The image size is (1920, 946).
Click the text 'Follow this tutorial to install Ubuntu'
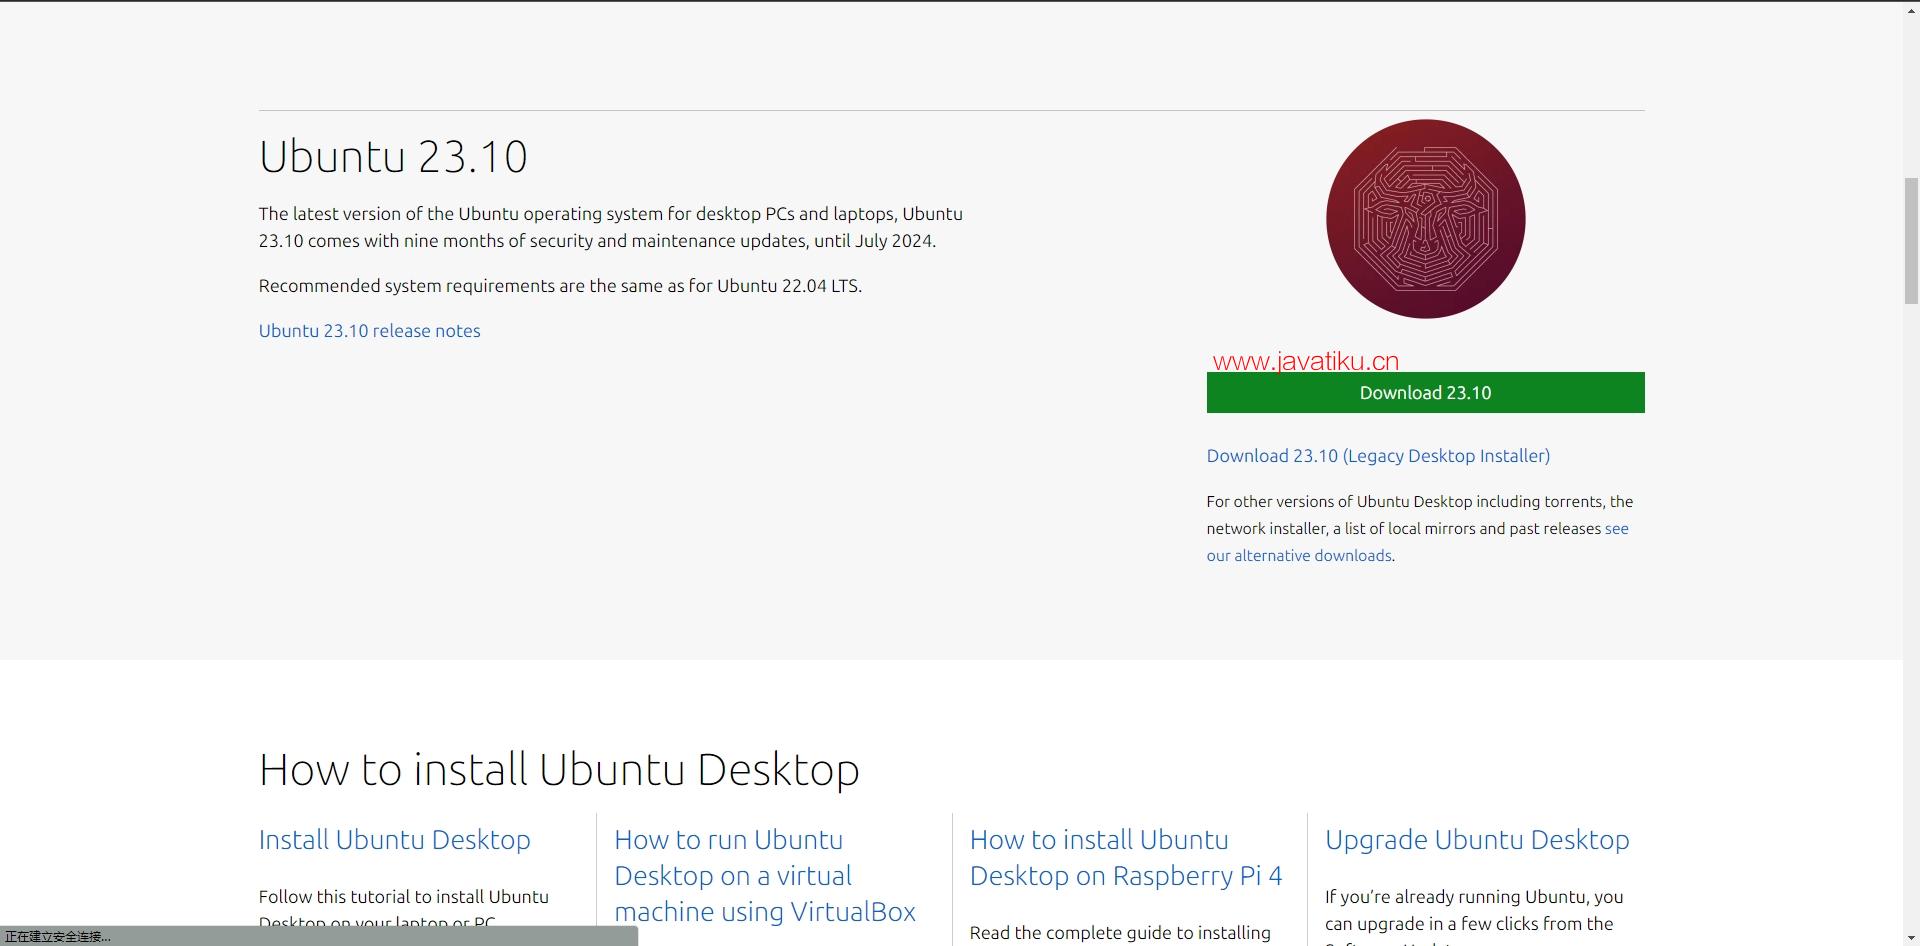click(404, 897)
